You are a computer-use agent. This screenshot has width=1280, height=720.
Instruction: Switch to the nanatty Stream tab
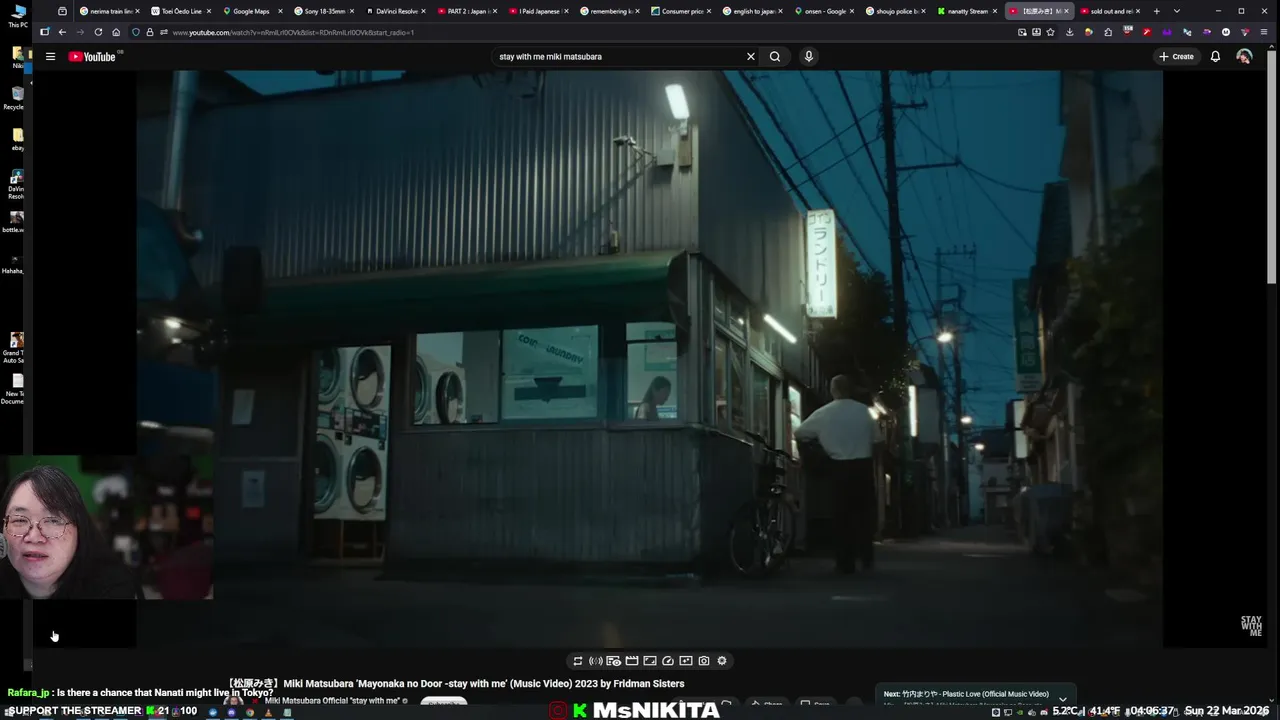[968, 11]
